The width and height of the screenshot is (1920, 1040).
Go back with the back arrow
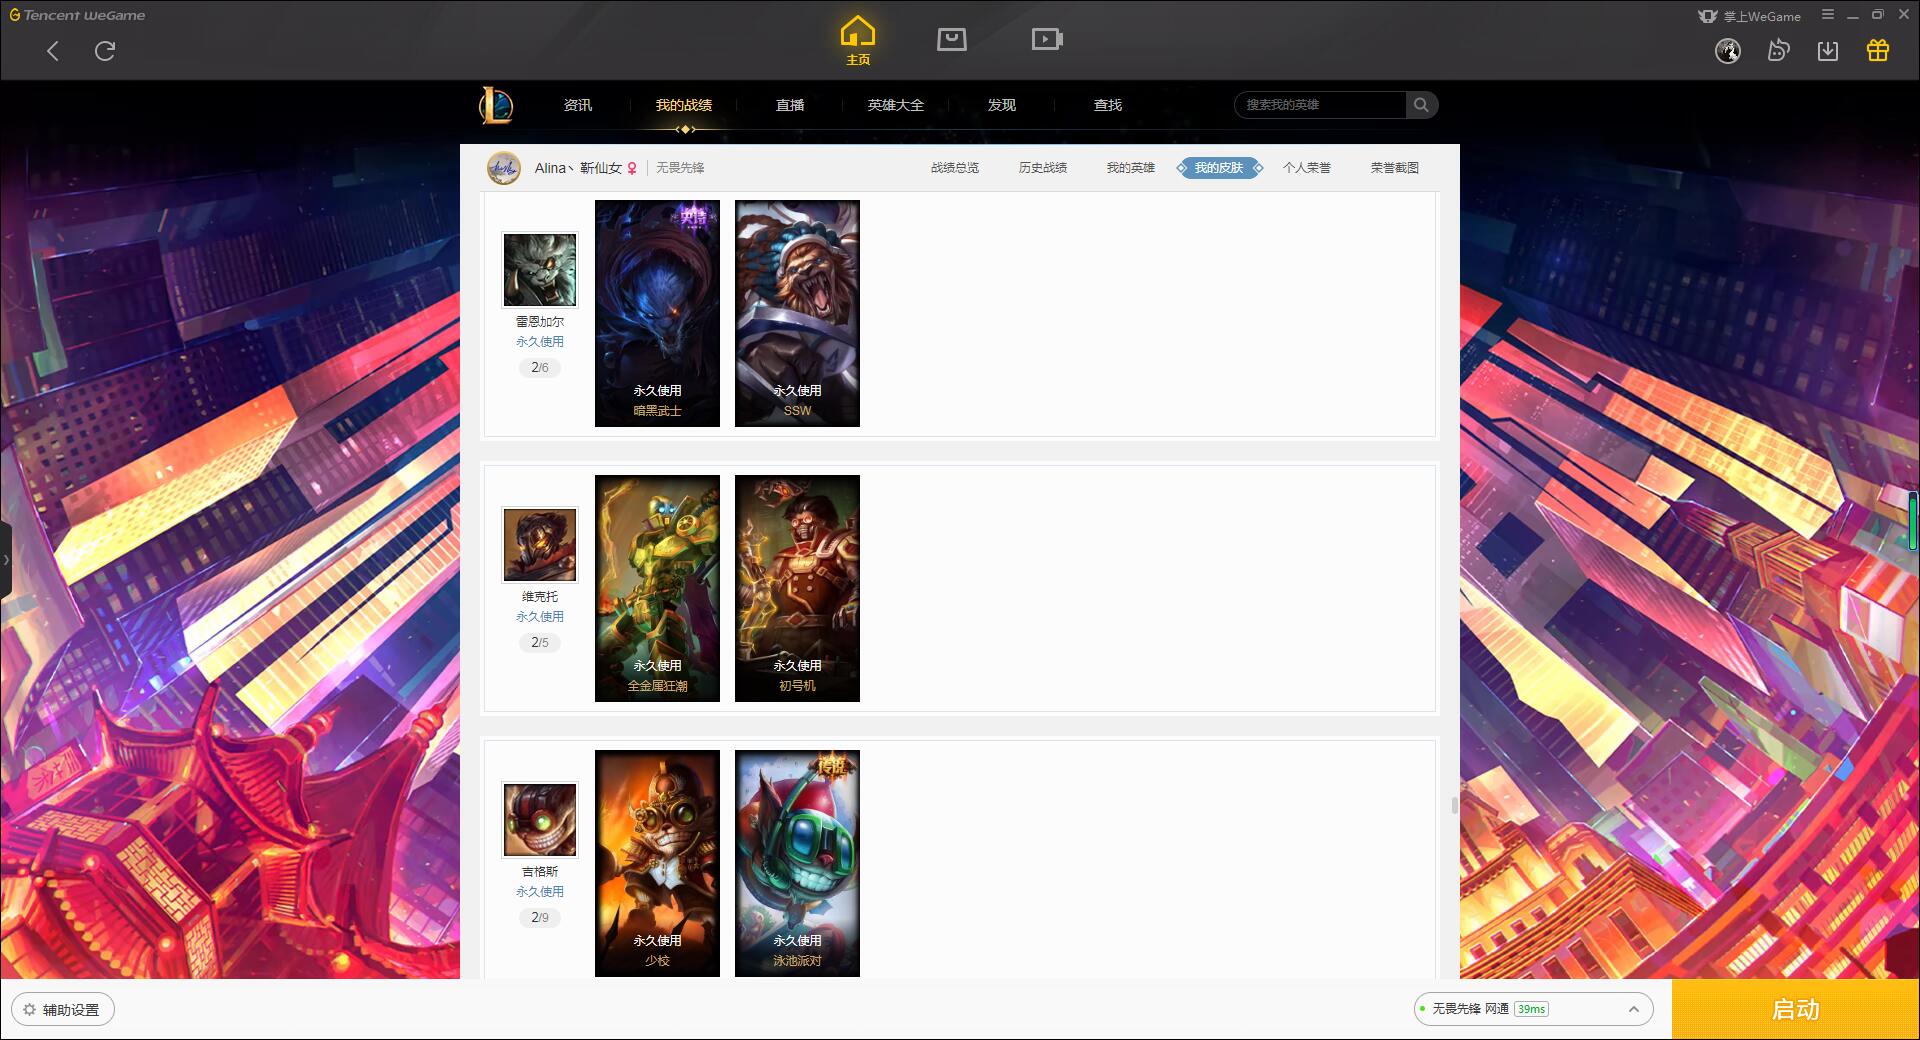(53, 51)
